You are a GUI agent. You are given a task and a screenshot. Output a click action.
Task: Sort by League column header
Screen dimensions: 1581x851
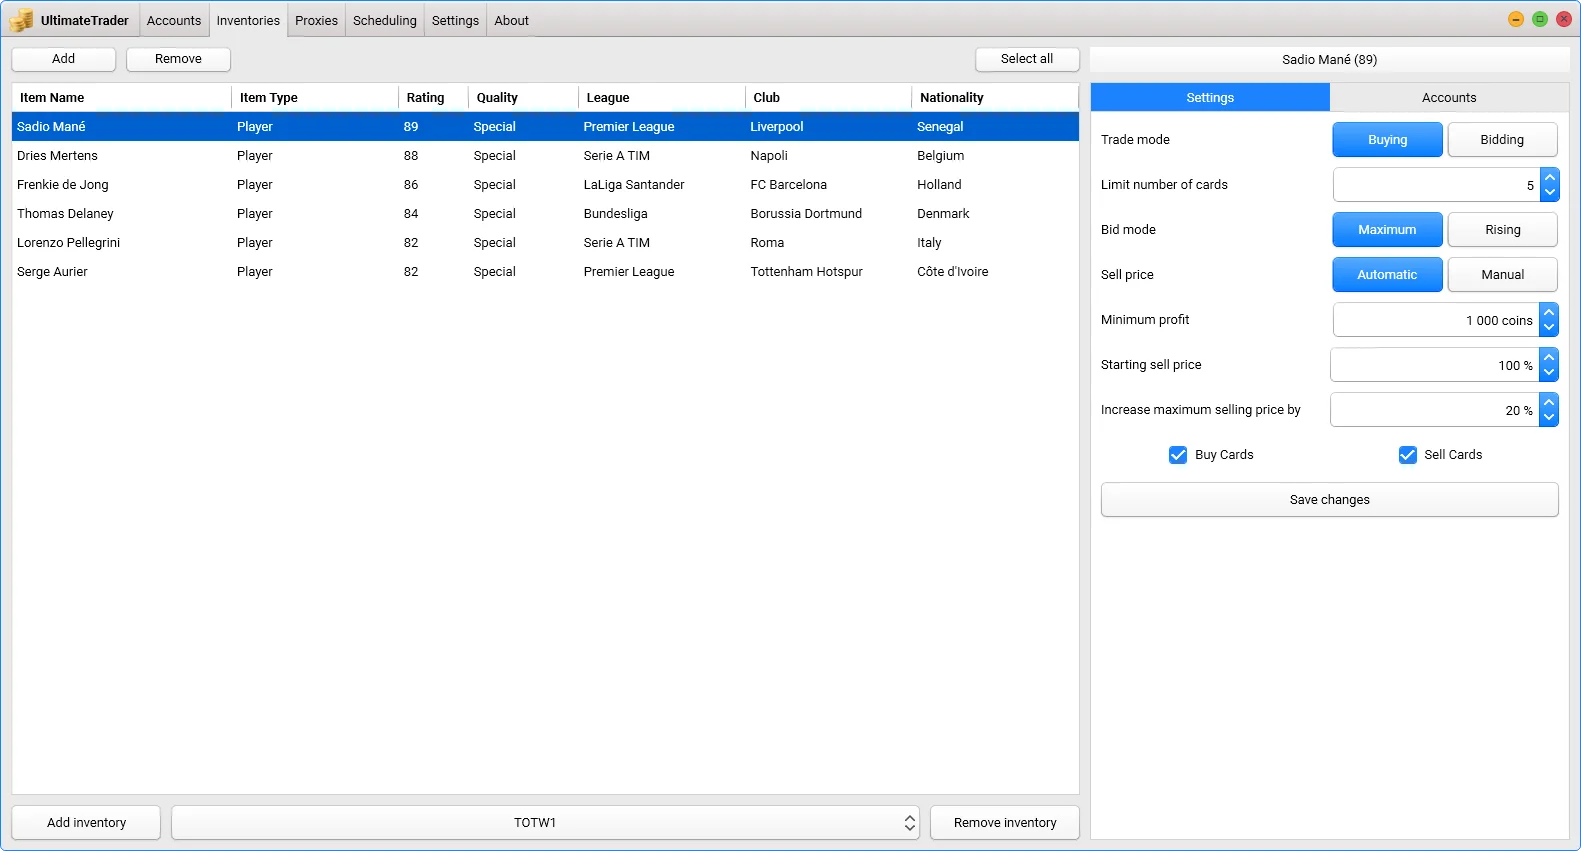tap(661, 98)
